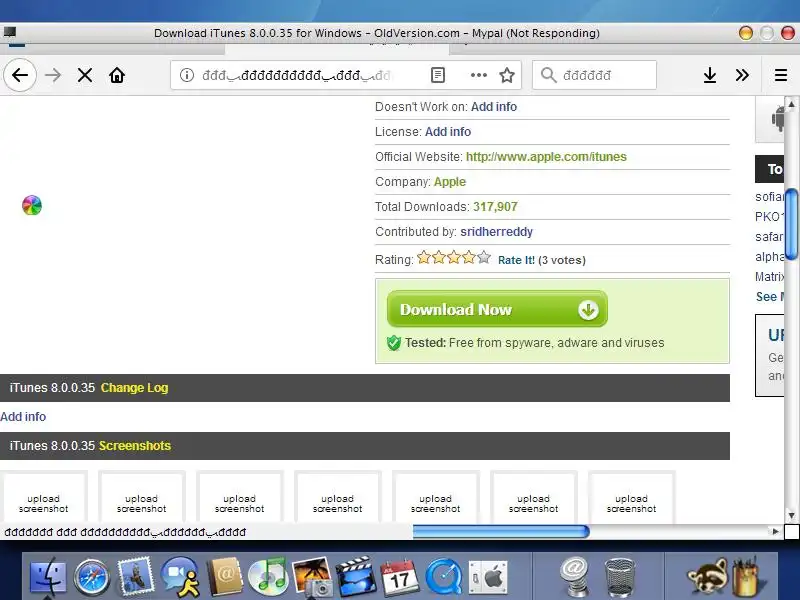Viewport: 800px width, 600px height.
Task: Open the browser home page
Action: [117, 76]
